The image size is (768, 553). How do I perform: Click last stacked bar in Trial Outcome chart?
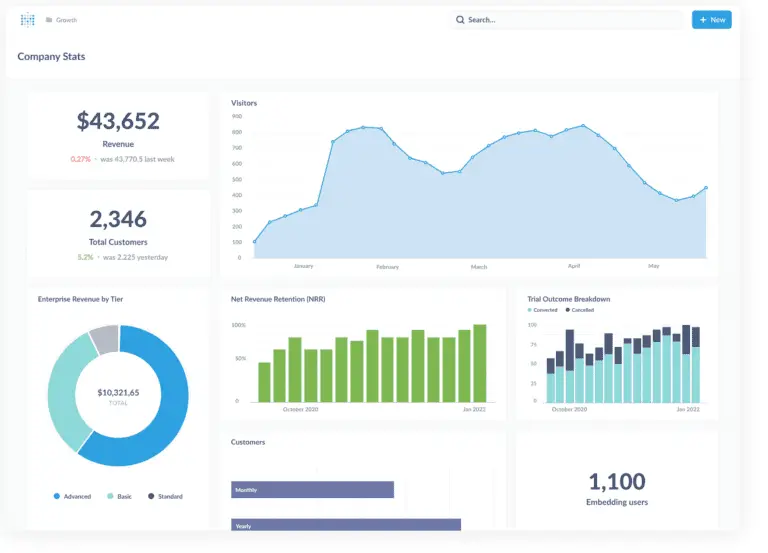[696, 365]
